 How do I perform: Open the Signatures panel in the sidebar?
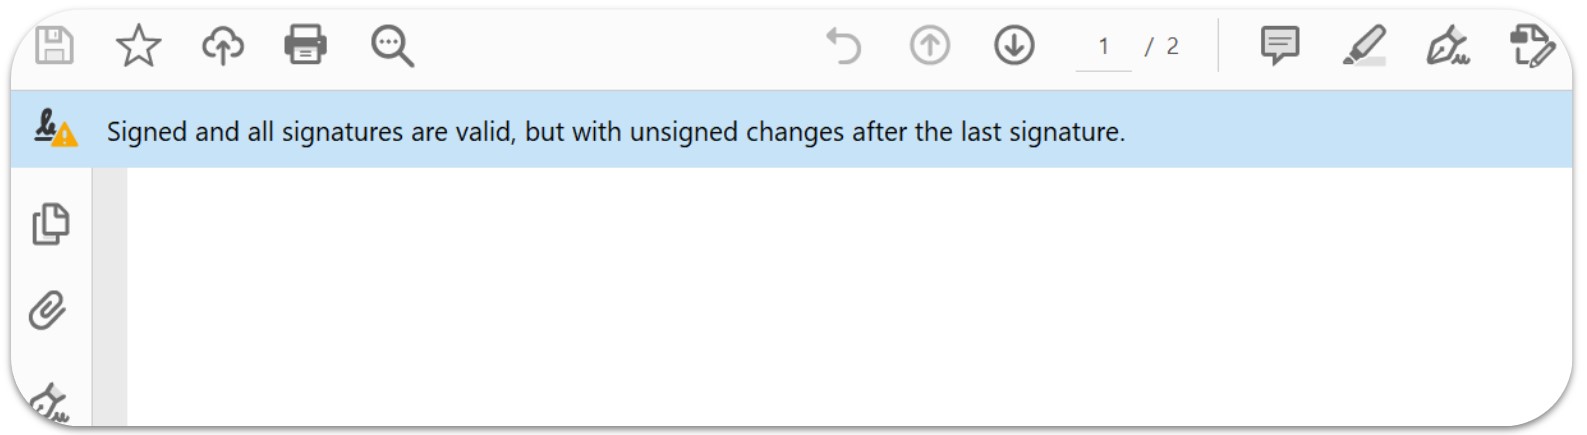tap(48, 402)
